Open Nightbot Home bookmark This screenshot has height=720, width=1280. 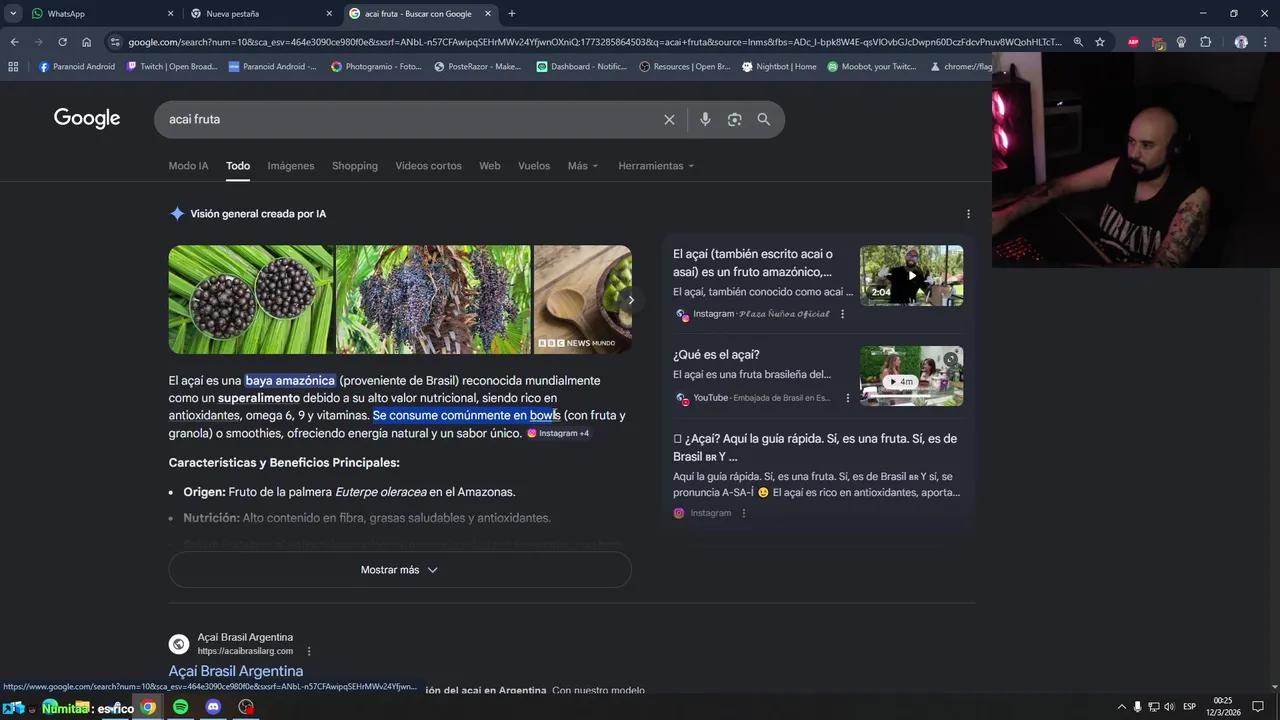(779, 67)
